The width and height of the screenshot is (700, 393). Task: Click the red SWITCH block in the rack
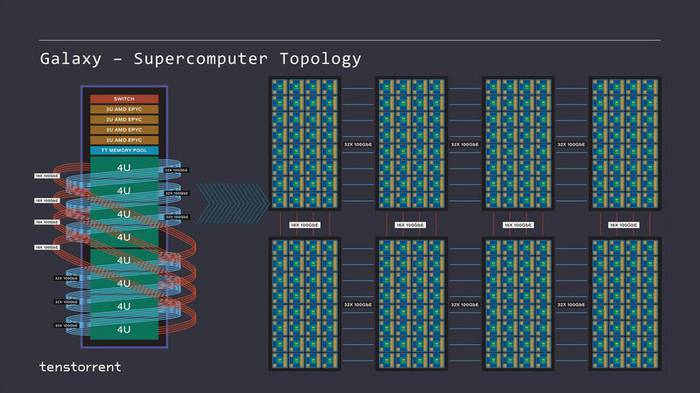pyautogui.click(x=124, y=99)
